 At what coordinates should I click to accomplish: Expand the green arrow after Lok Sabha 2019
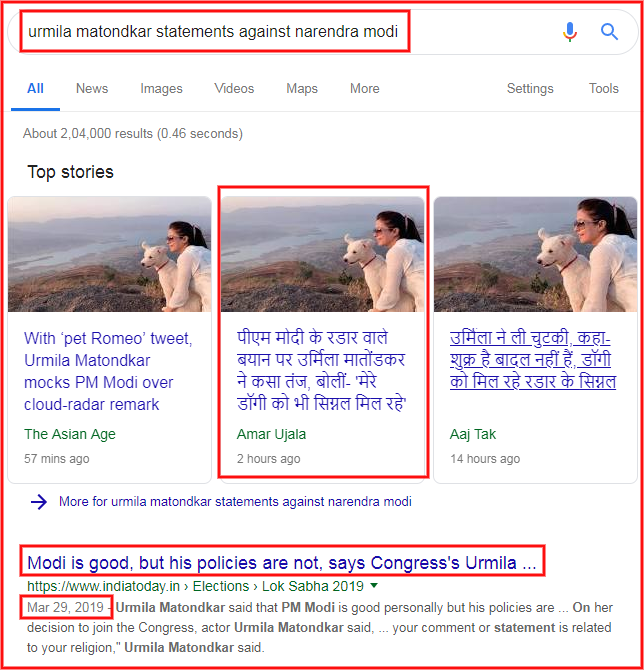(x=374, y=585)
